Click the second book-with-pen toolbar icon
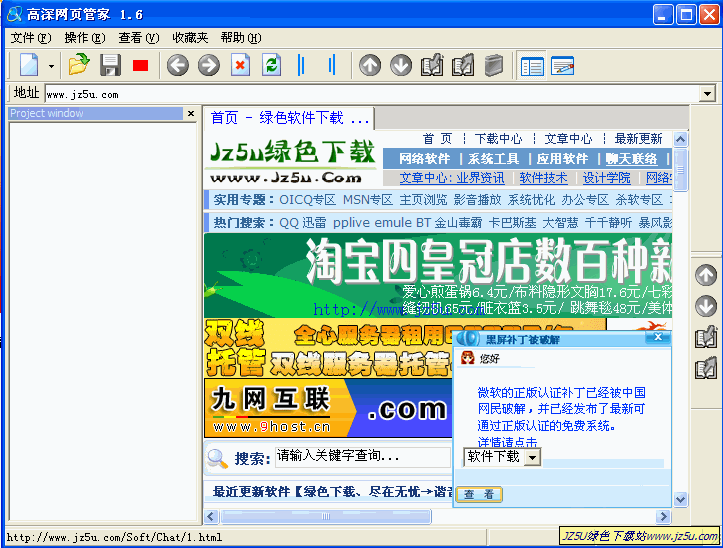This screenshot has height=548, width=723. 462,65
